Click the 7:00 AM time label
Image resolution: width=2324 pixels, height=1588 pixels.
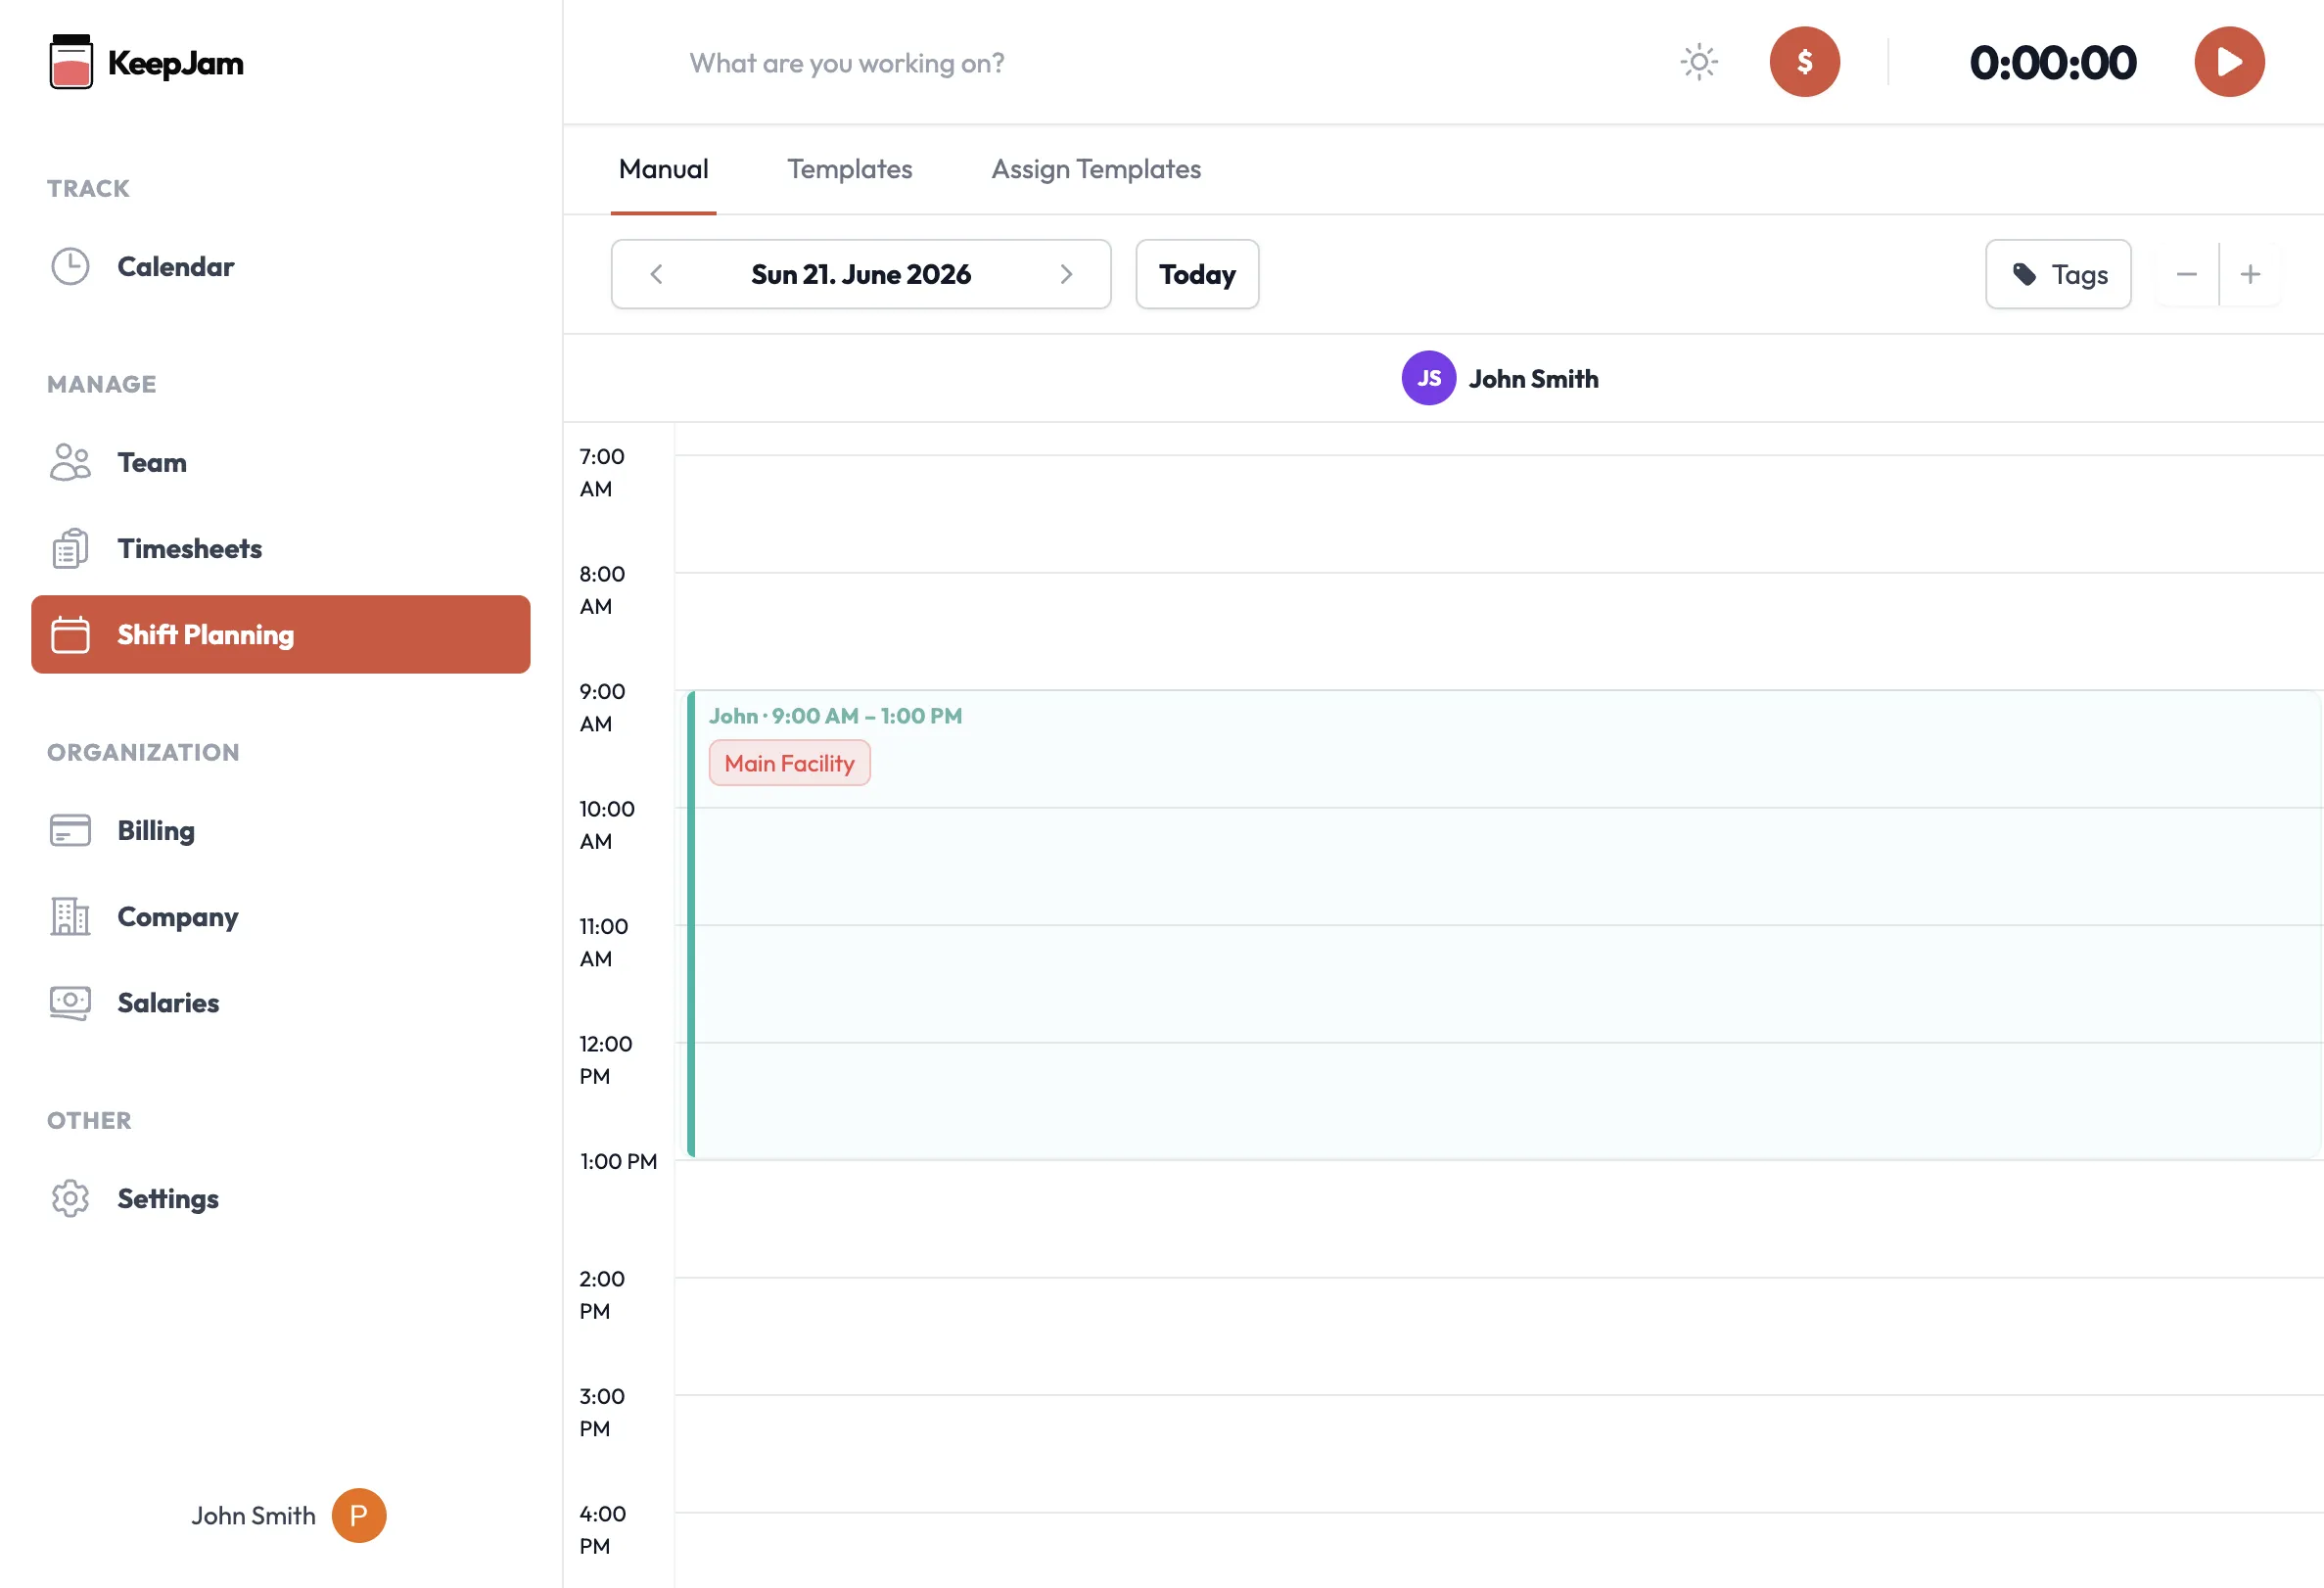(x=601, y=472)
